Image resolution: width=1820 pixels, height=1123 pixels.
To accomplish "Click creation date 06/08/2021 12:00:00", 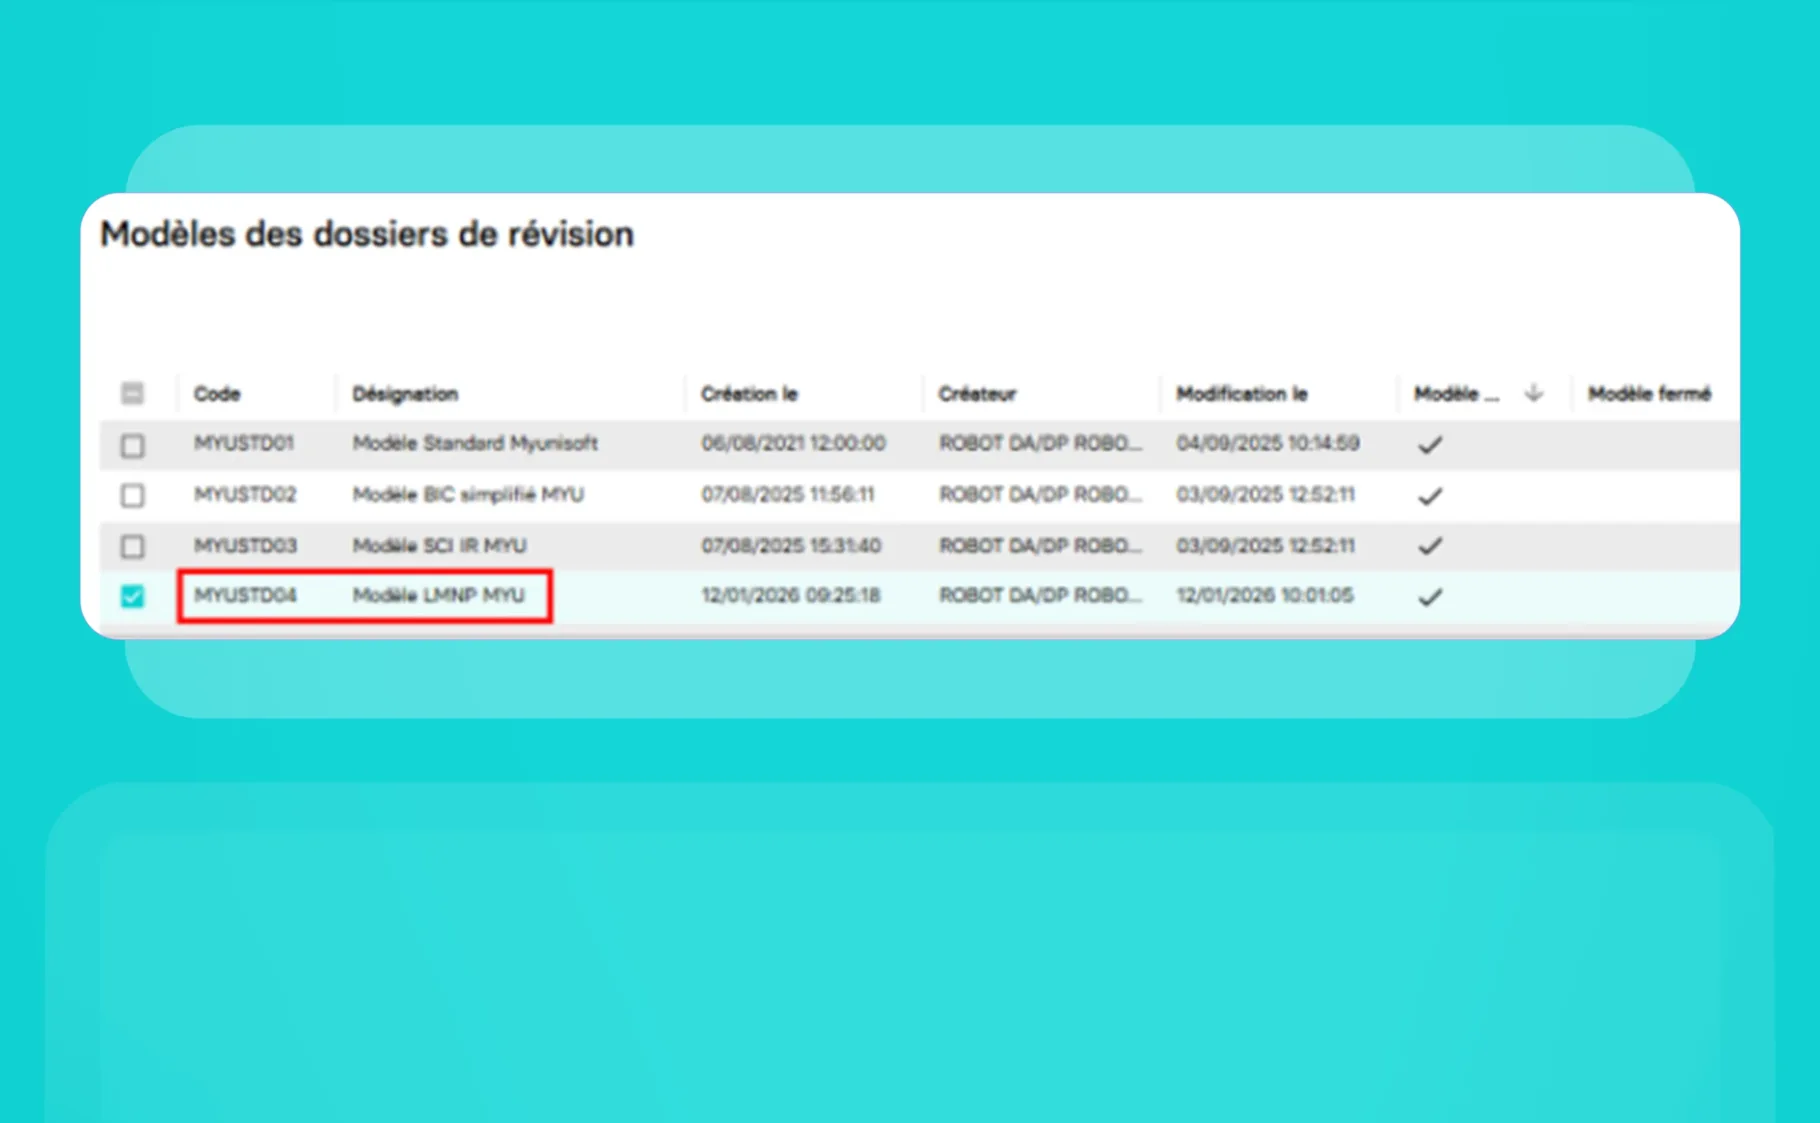I will click(793, 443).
